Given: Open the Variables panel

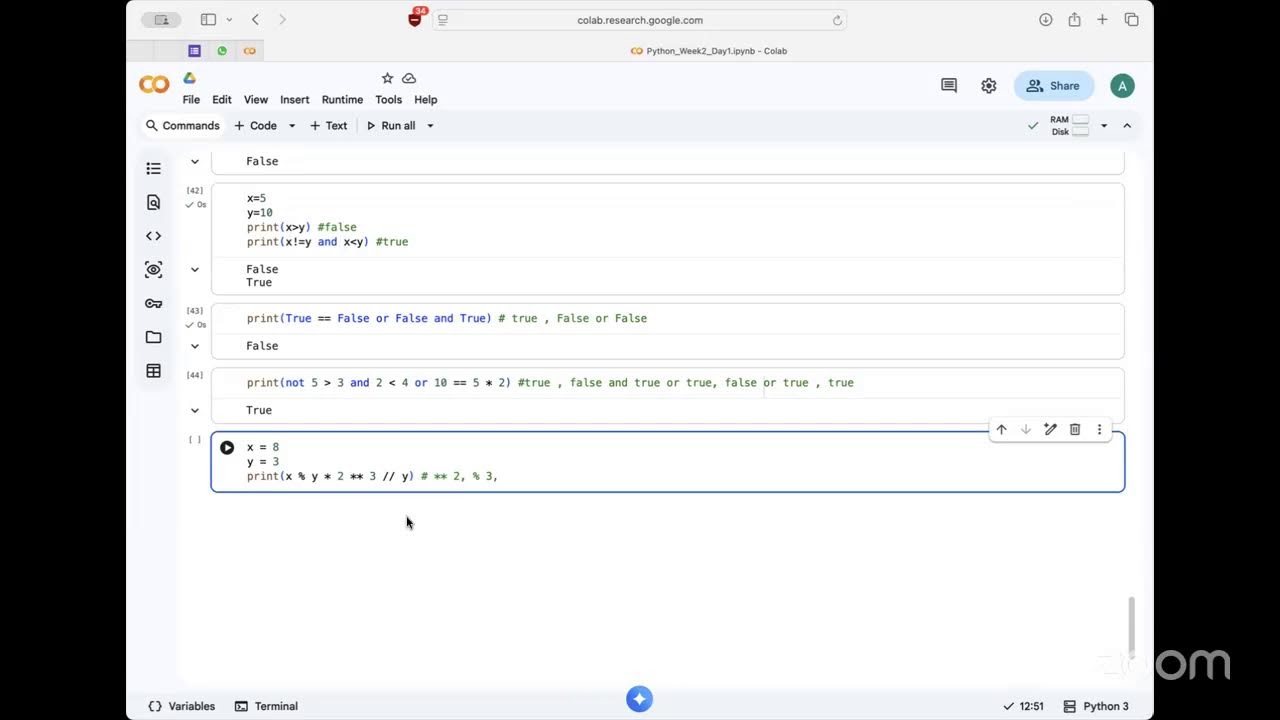Looking at the screenshot, I should pyautogui.click(x=182, y=706).
